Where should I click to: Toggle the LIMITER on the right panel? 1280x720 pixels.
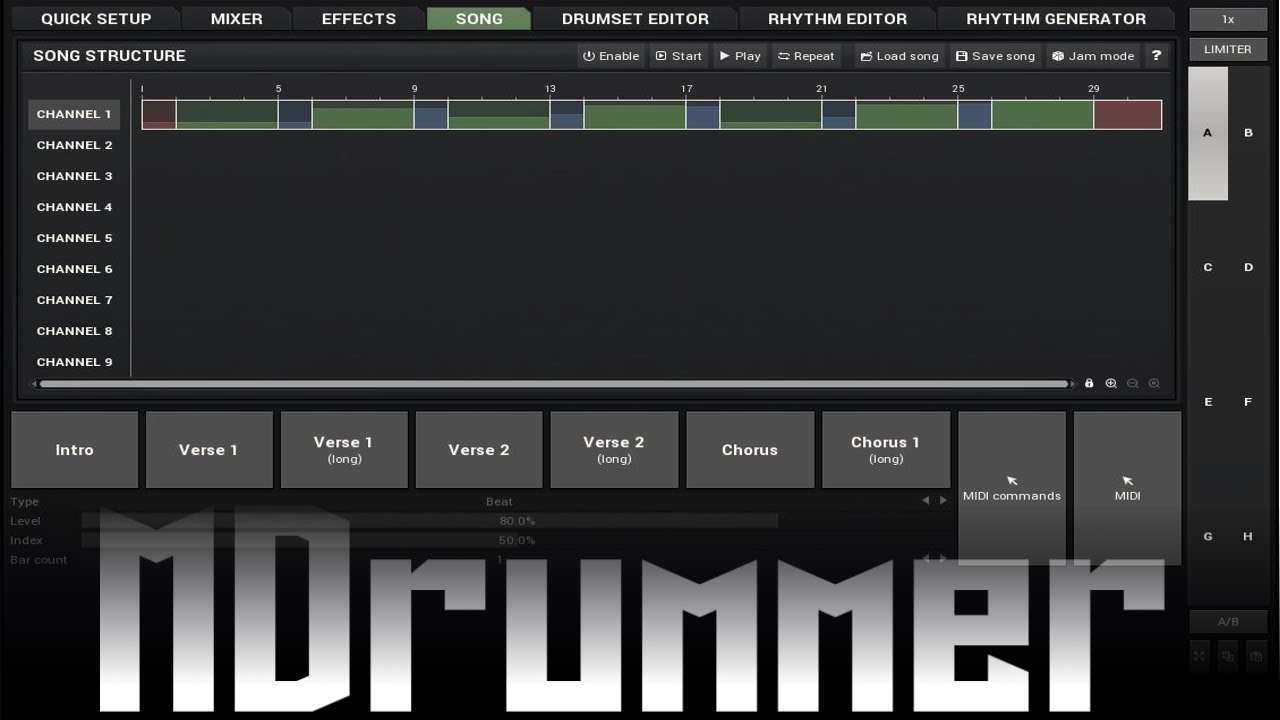(x=1228, y=49)
